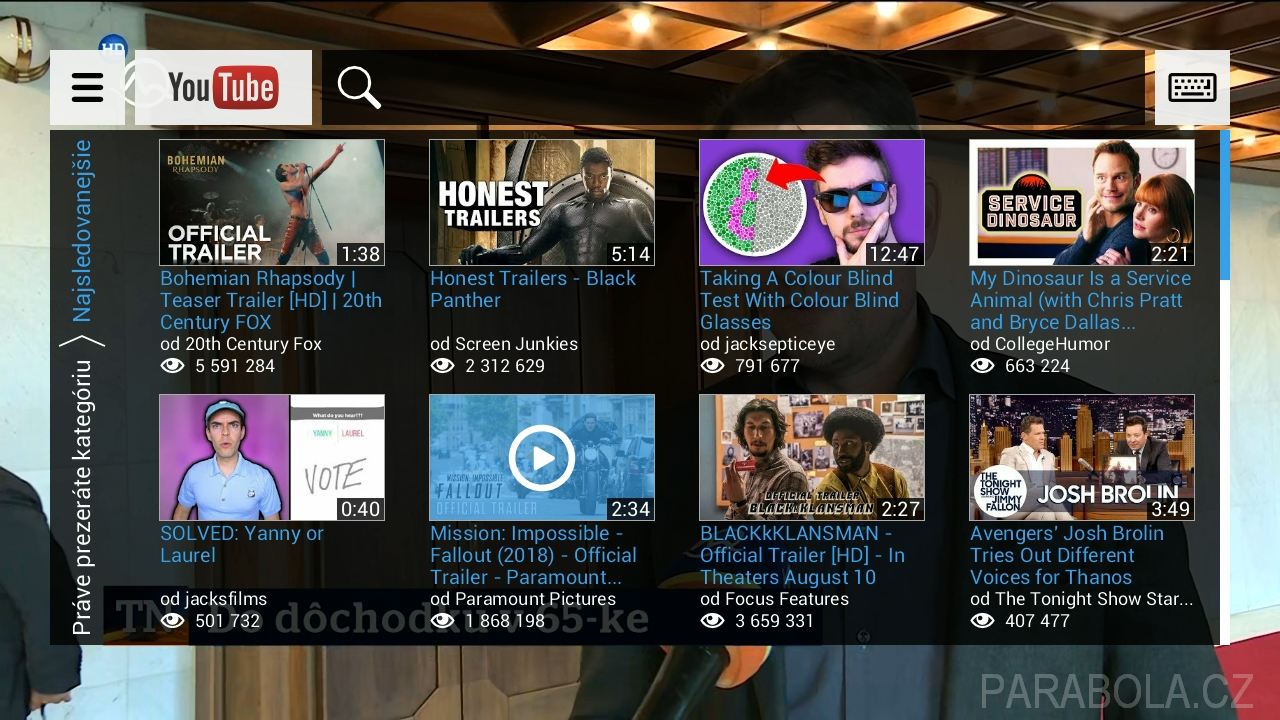Click title 'My Dinosaur Is a Service Animal'
Viewport: 1280px width, 720px height.
coord(1080,300)
